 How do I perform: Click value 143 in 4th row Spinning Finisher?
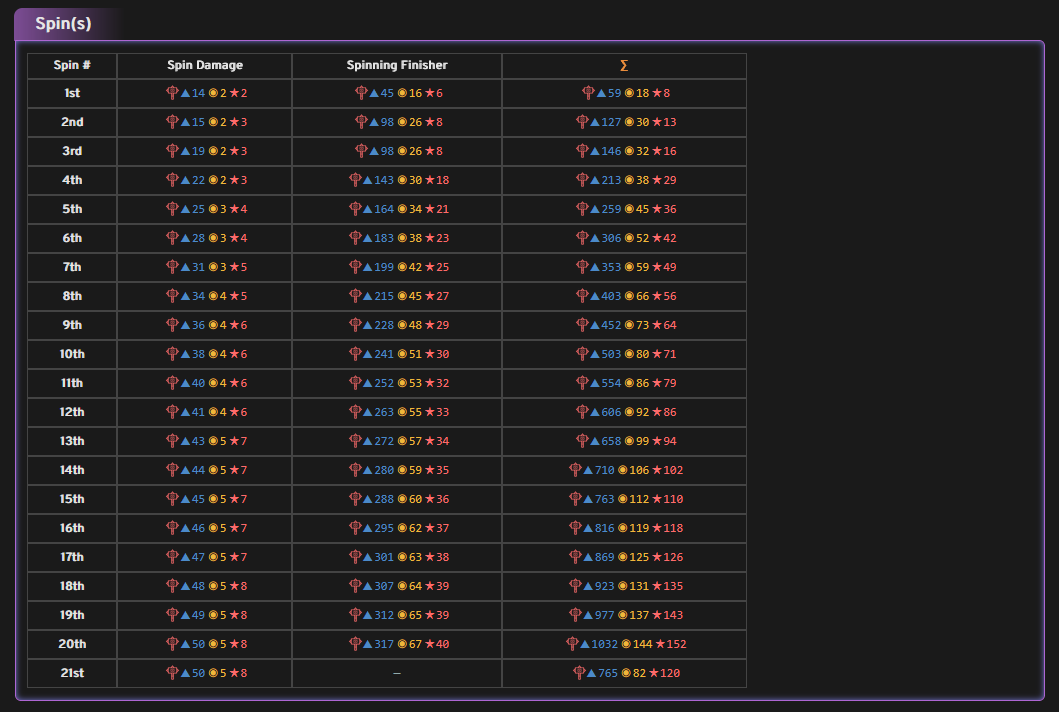click(x=384, y=180)
